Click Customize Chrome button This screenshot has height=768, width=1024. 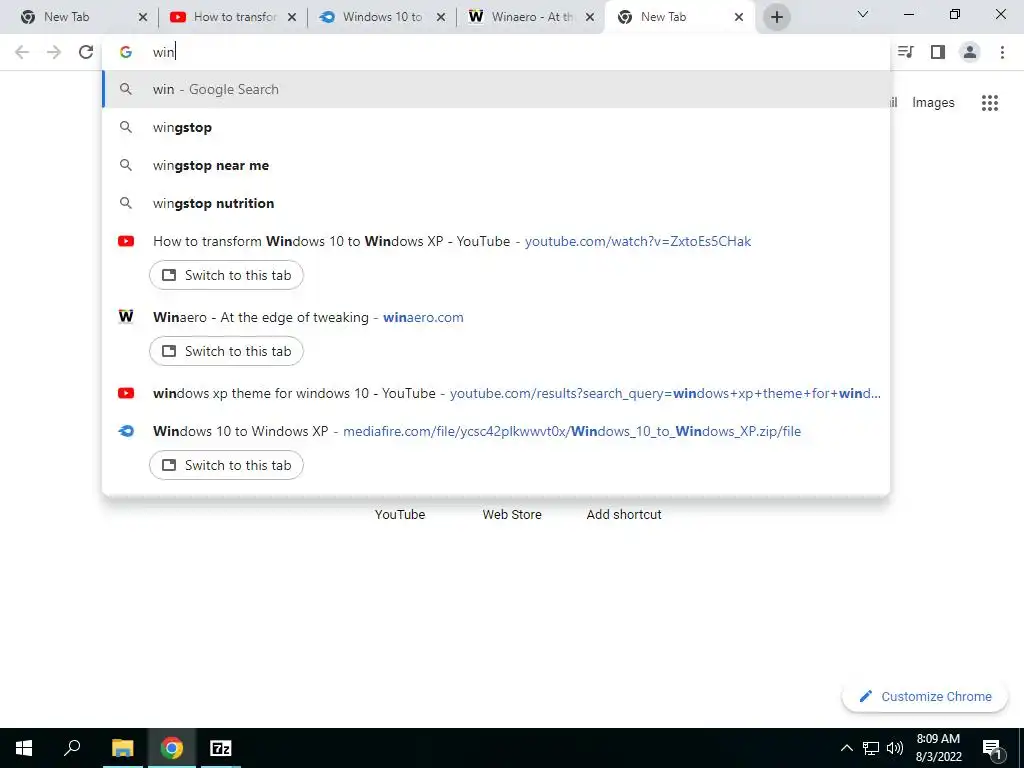click(x=925, y=696)
